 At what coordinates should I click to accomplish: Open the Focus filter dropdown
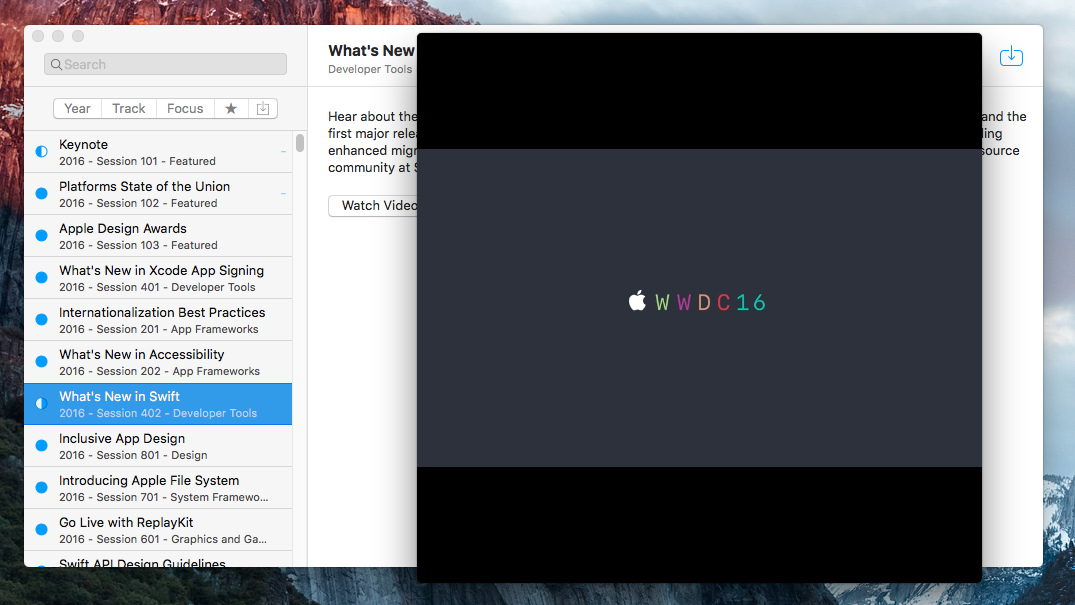pos(185,109)
